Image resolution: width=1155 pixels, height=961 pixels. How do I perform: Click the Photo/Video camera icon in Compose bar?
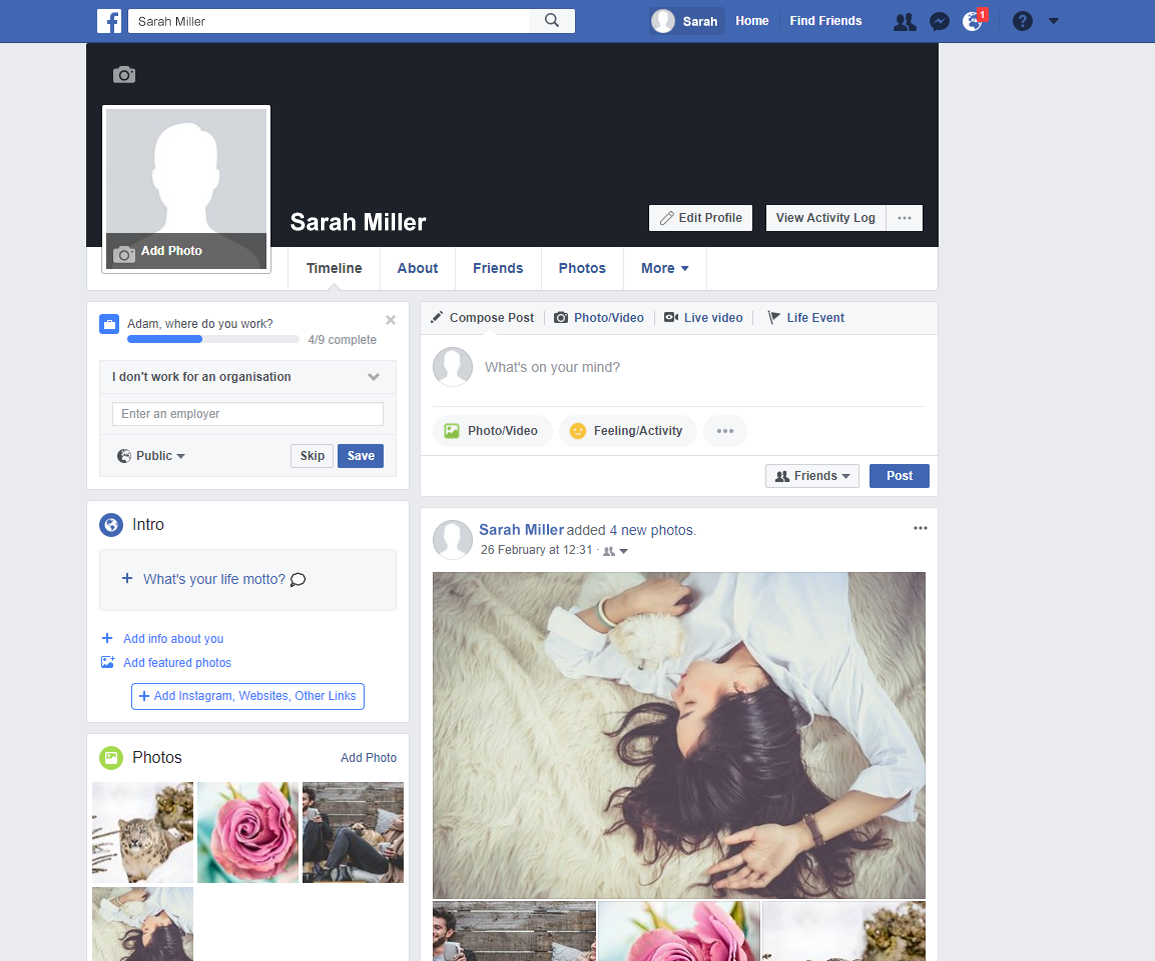point(561,317)
